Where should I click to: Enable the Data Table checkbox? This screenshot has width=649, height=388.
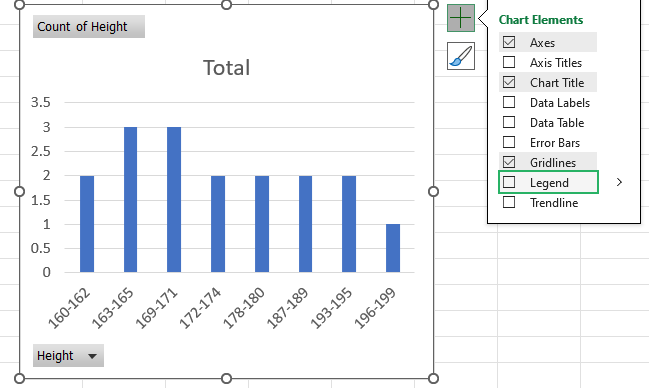pos(509,122)
